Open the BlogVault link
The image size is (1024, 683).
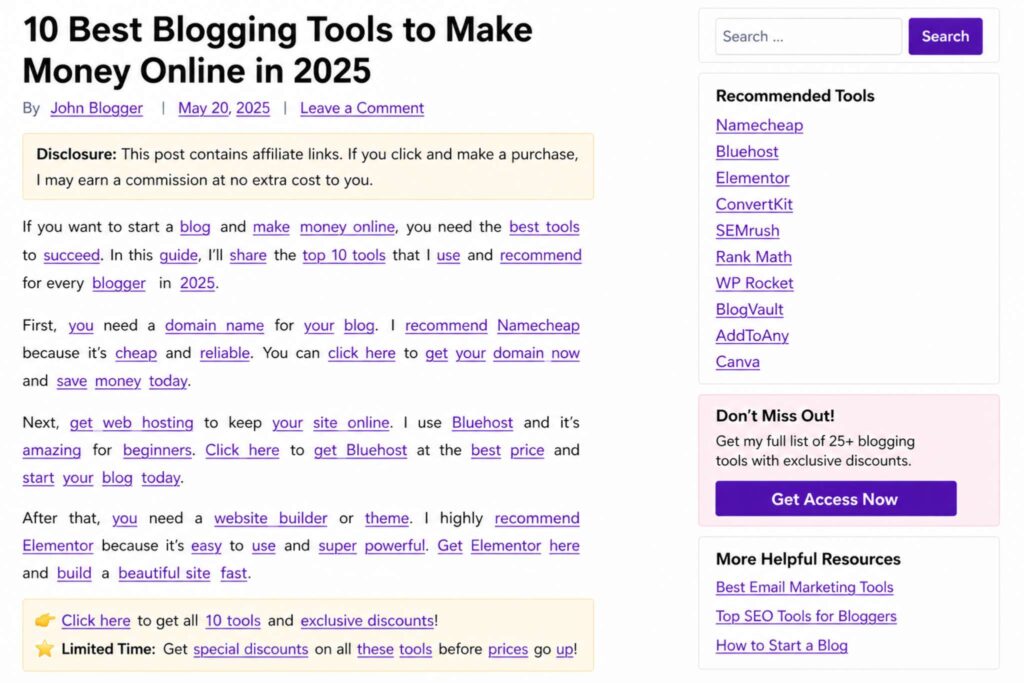point(749,309)
